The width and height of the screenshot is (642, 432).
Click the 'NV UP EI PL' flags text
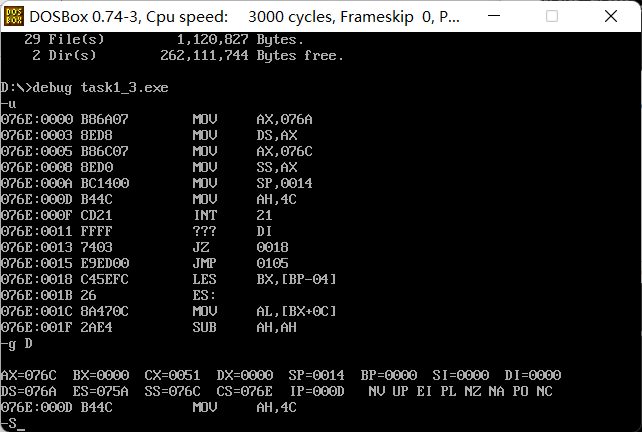(x=412, y=391)
